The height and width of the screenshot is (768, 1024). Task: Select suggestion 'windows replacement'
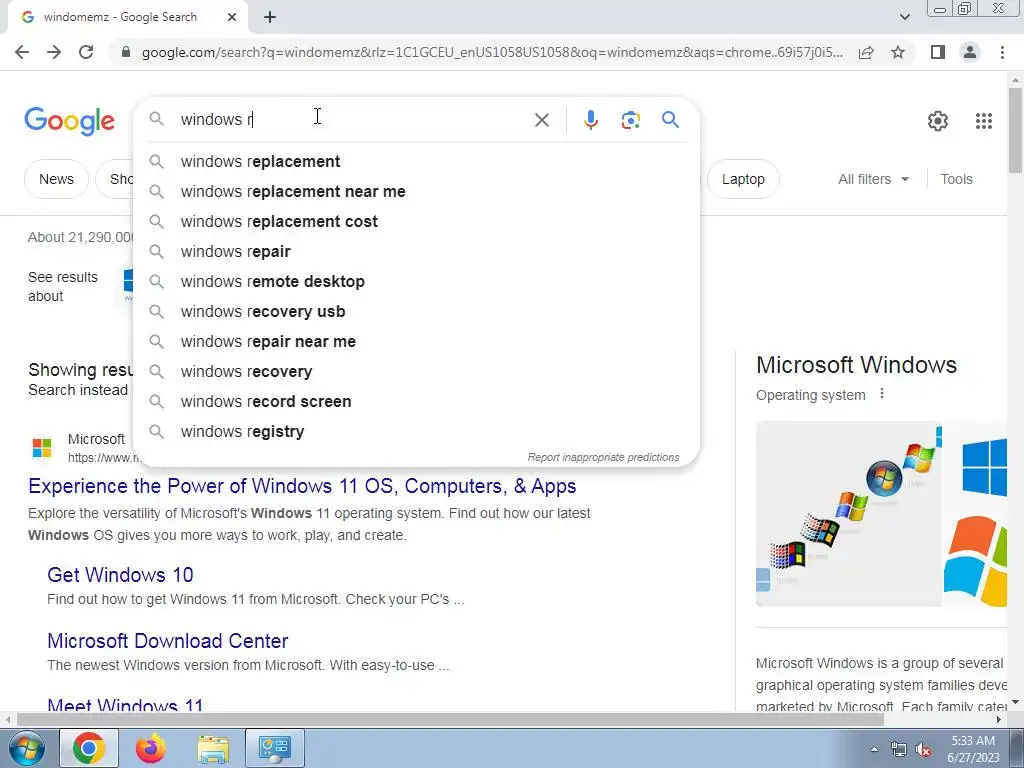click(416, 161)
